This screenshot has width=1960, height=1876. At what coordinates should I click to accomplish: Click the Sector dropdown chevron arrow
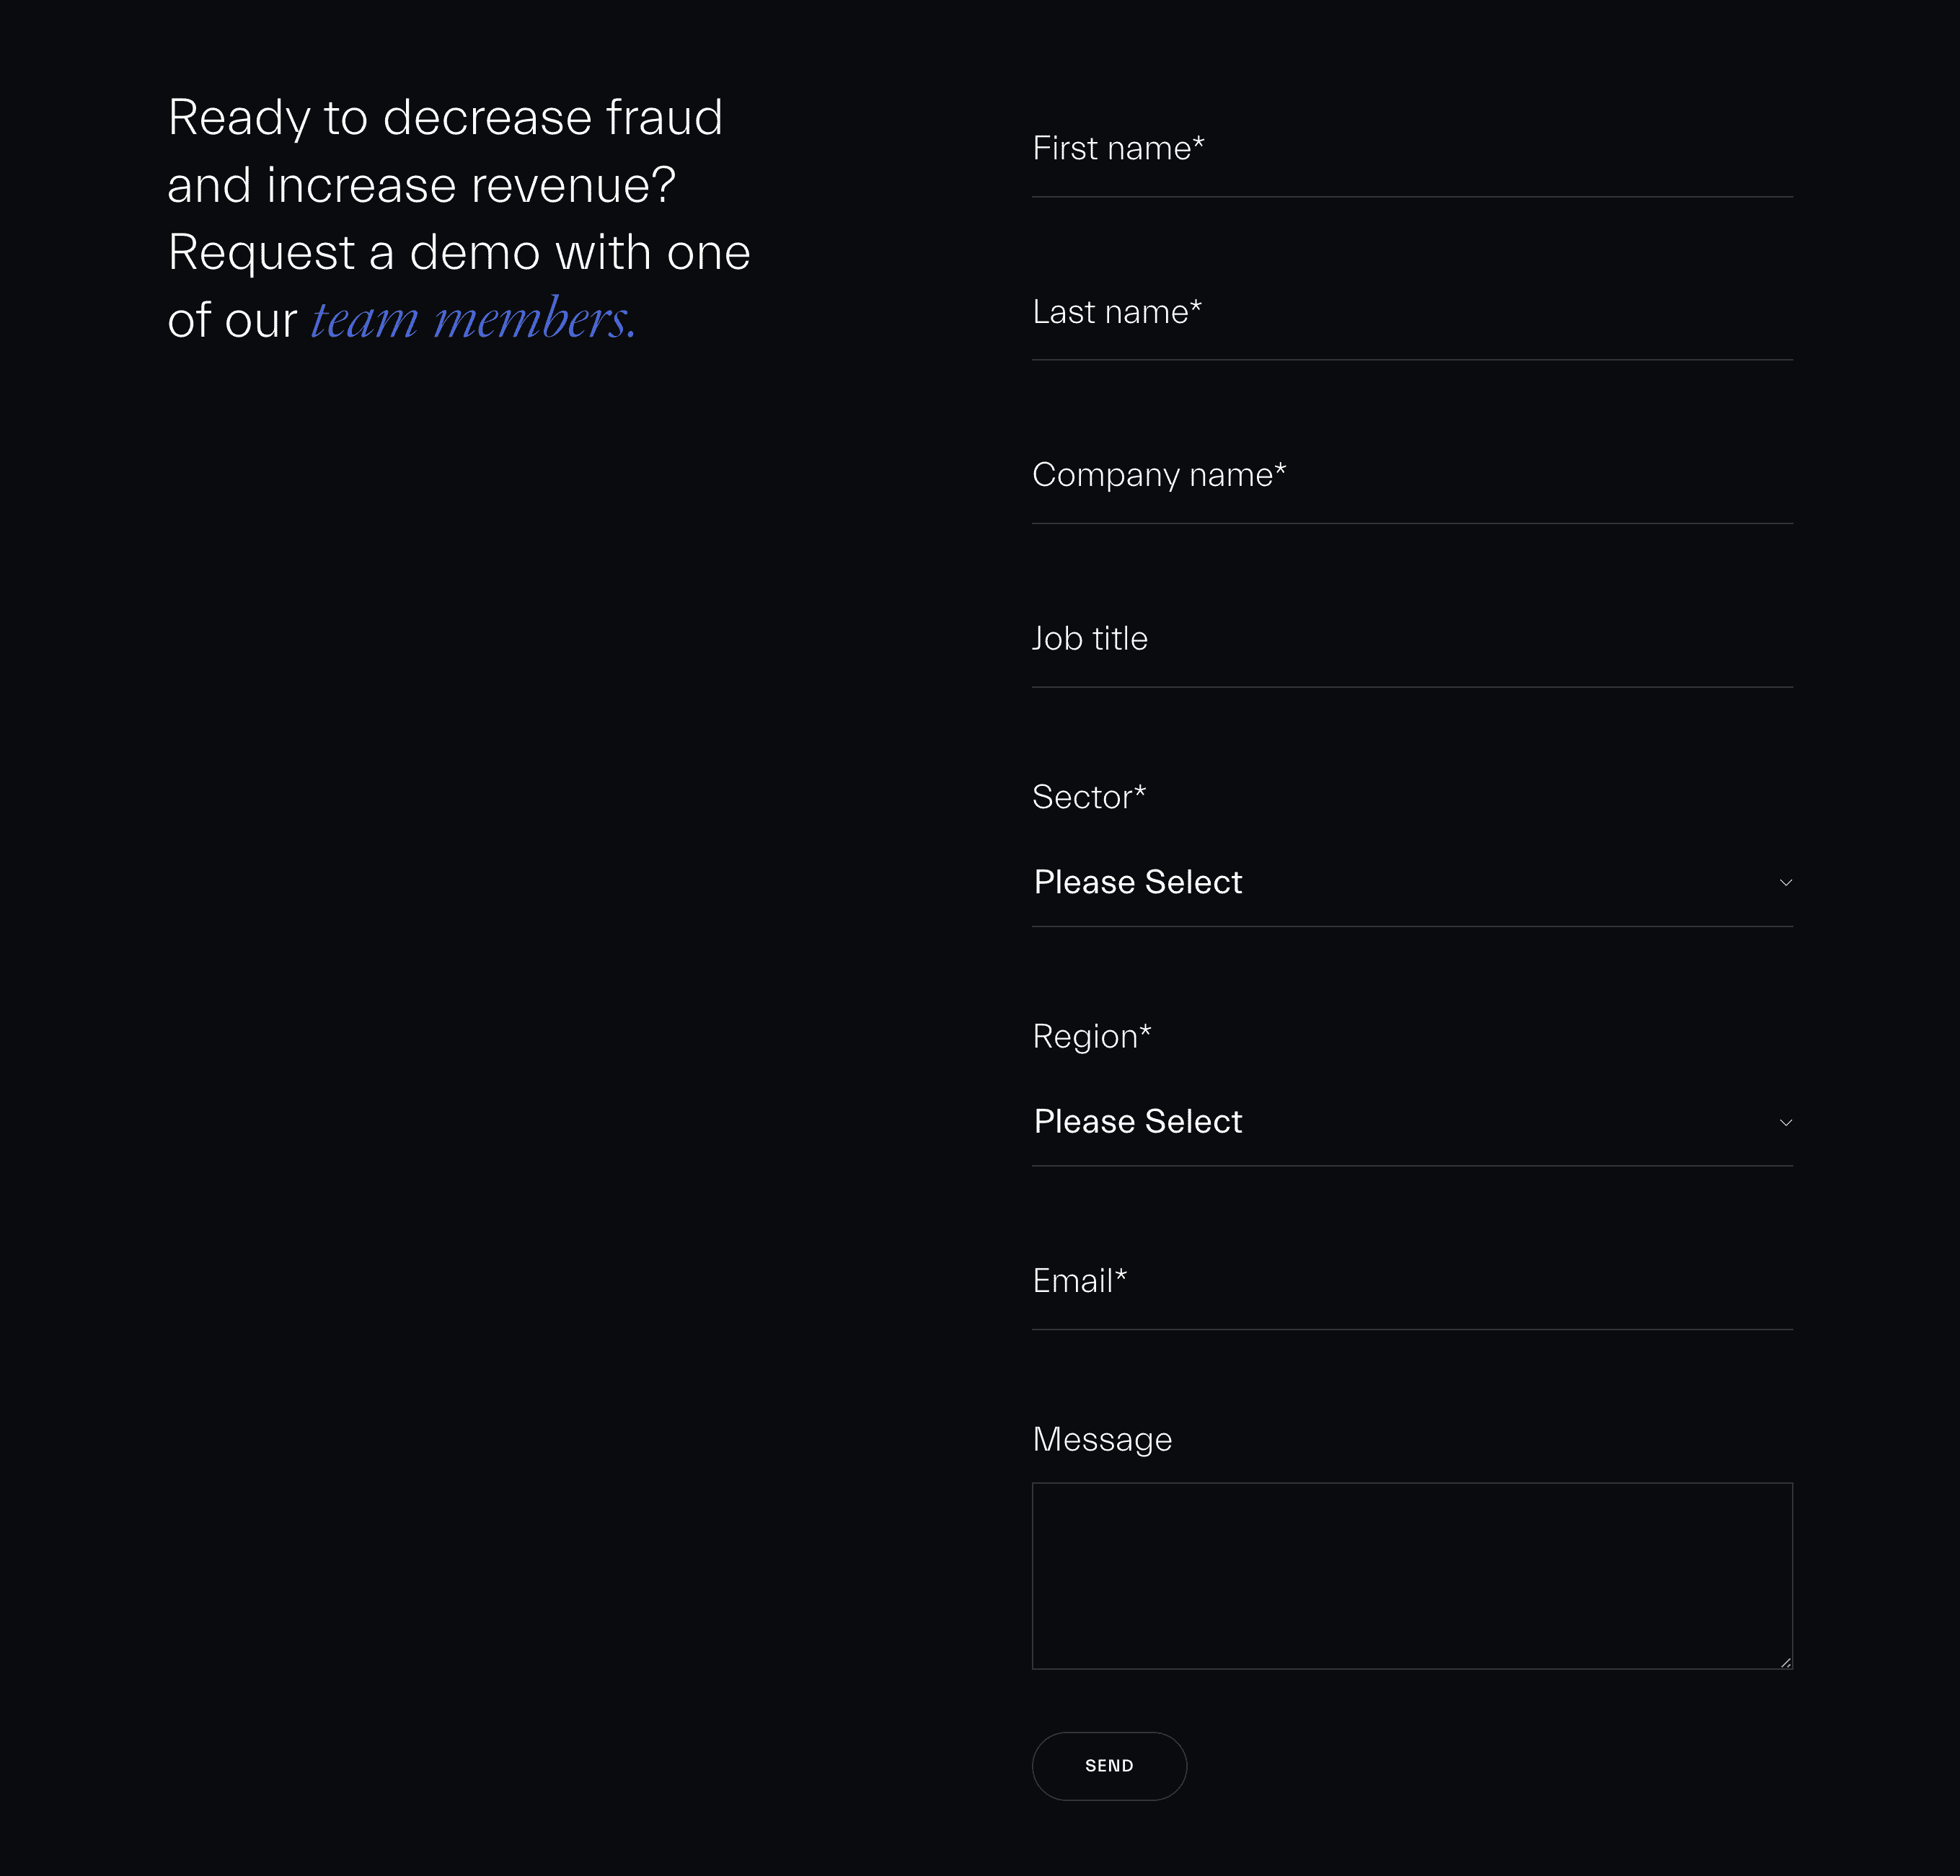(x=1785, y=882)
